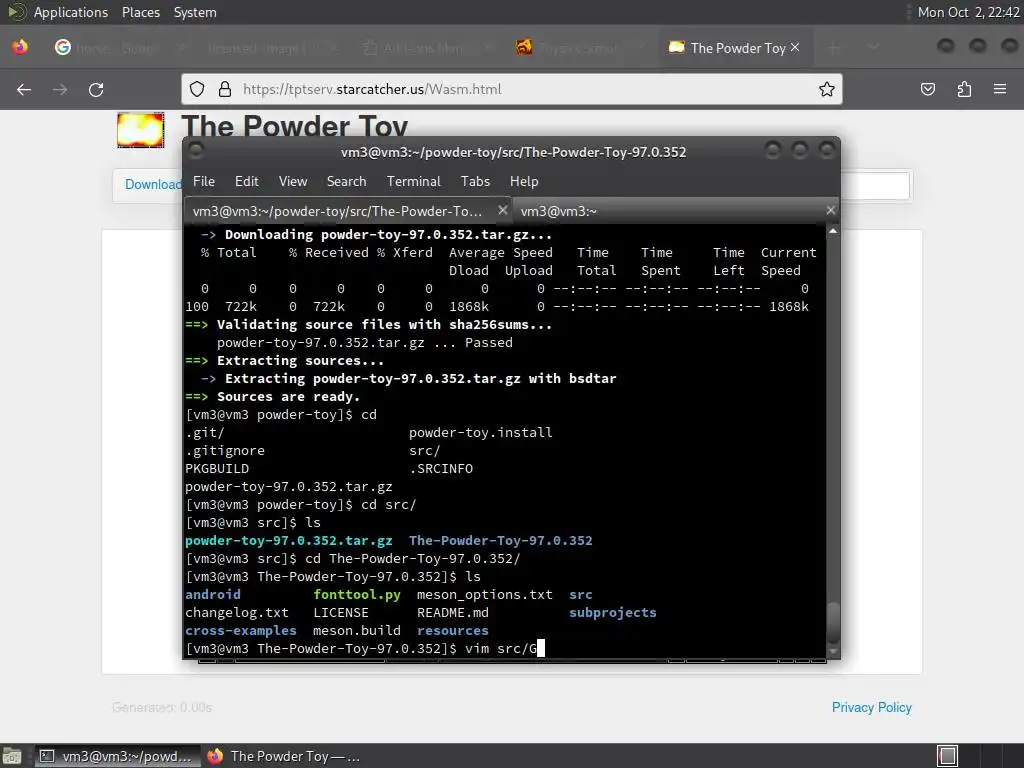This screenshot has width=1024, height=768.
Task: Open the Places menu
Action: pos(140,12)
